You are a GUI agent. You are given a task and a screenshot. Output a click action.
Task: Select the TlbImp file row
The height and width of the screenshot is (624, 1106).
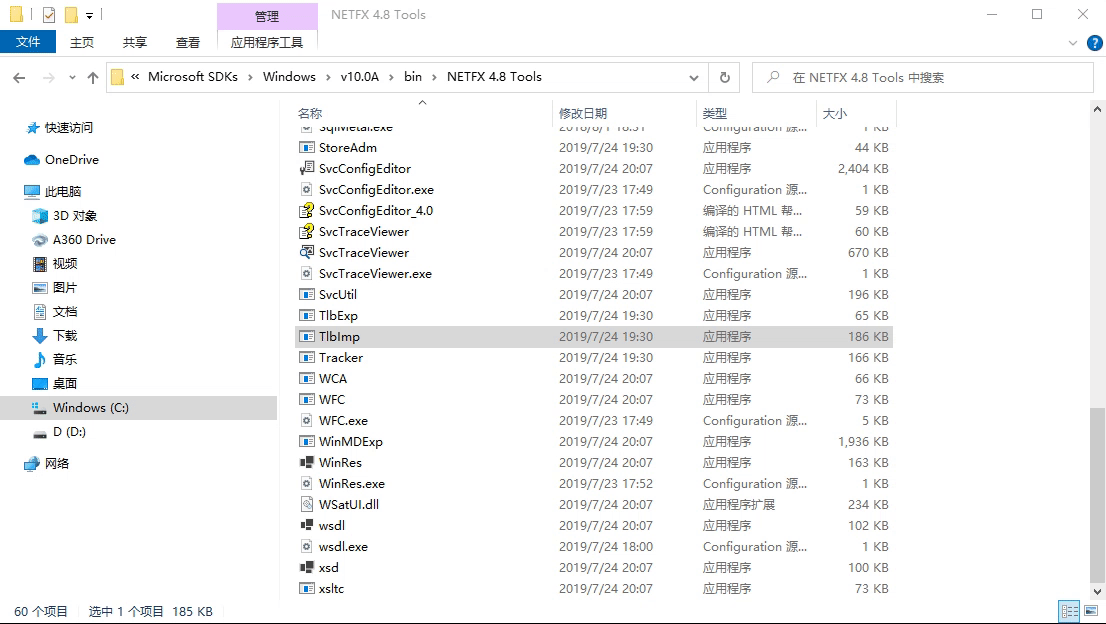point(594,336)
